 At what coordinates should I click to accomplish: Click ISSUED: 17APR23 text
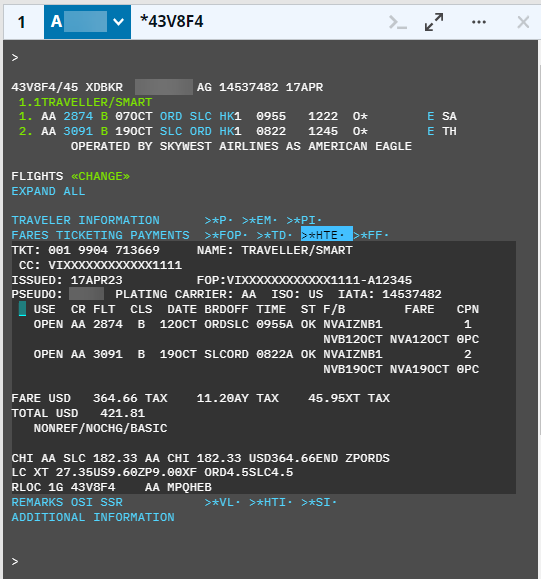coord(67,280)
